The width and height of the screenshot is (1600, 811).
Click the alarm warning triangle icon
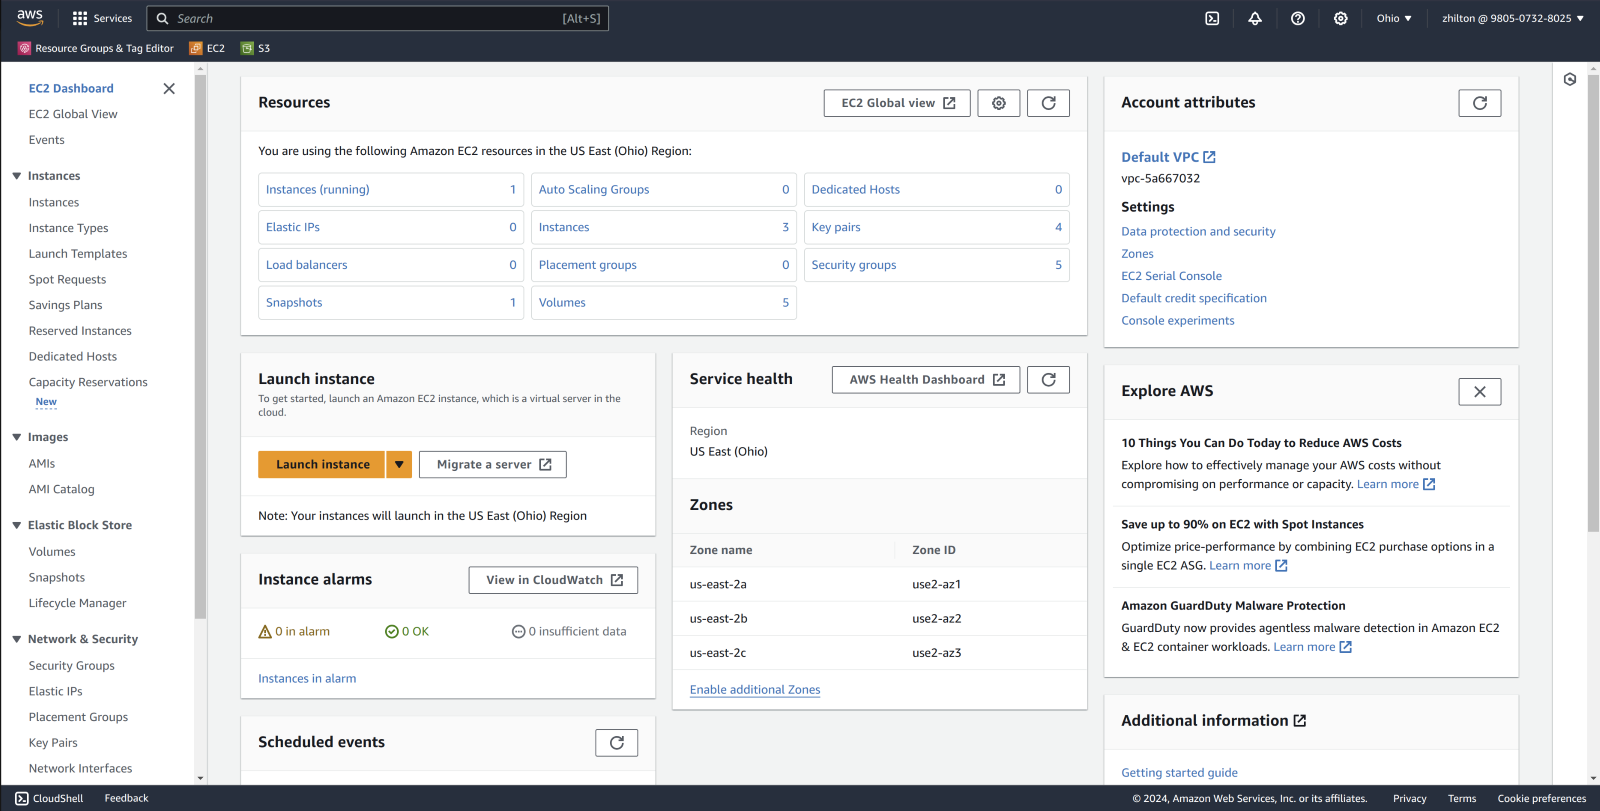pyautogui.click(x=265, y=632)
